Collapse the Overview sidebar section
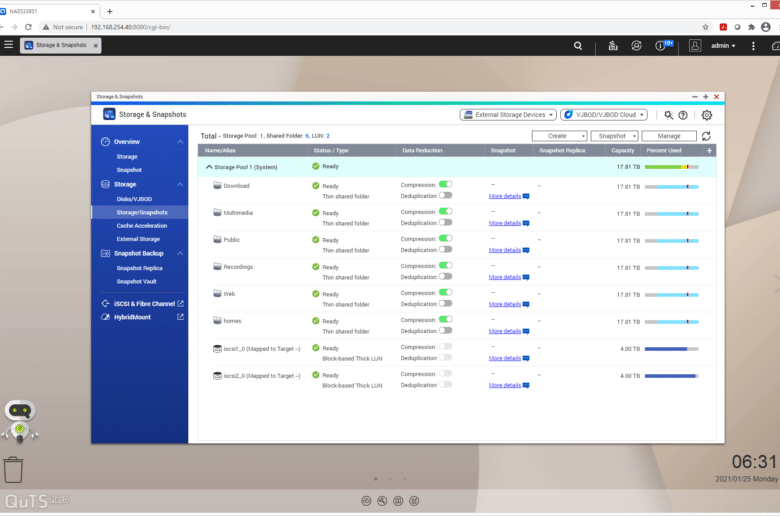The width and height of the screenshot is (780, 516). click(180, 142)
